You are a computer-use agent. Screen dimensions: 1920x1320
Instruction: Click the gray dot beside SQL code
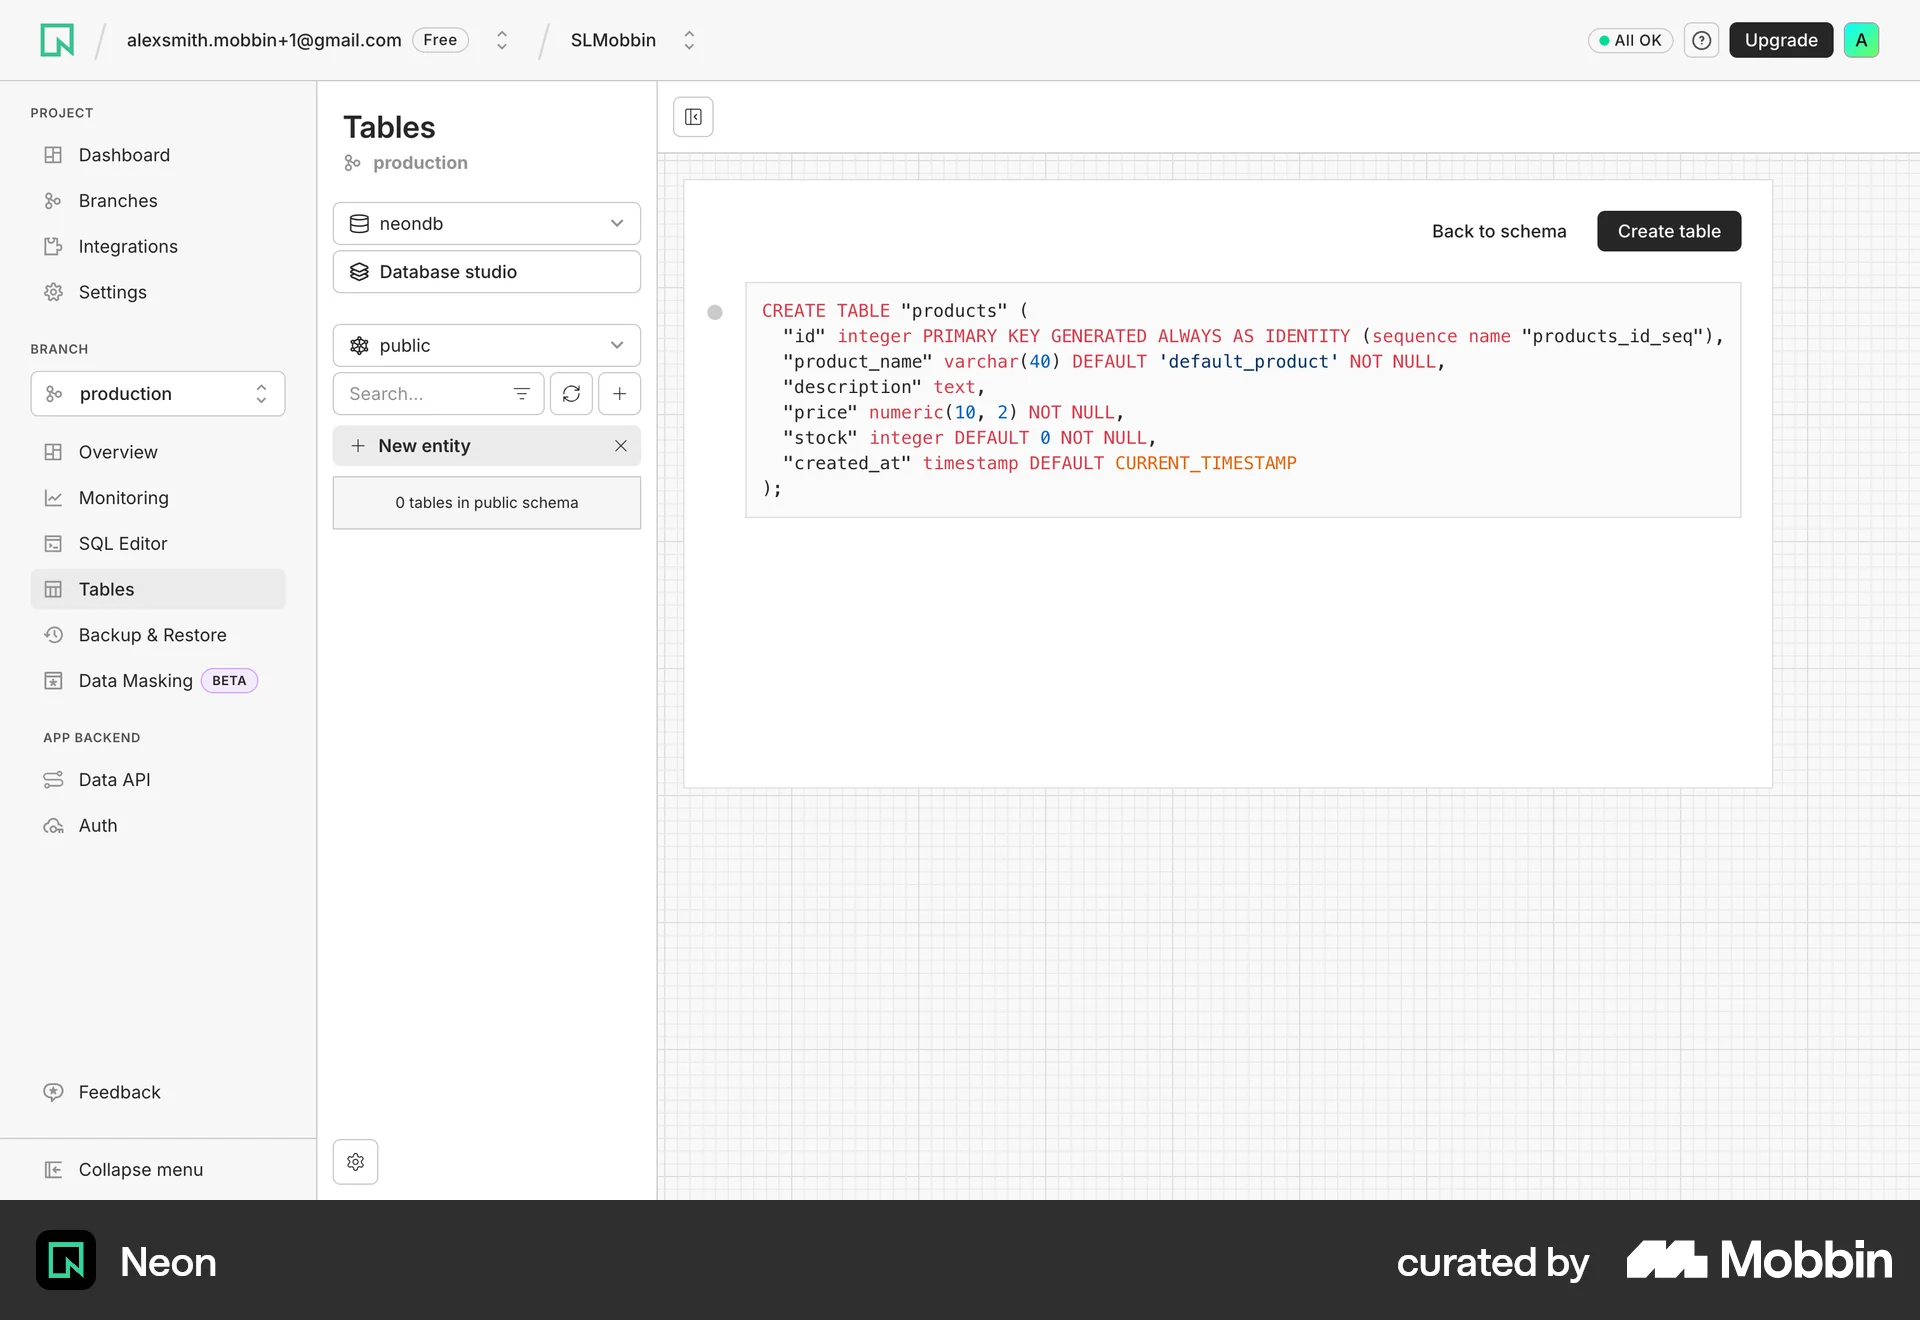(715, 312)
